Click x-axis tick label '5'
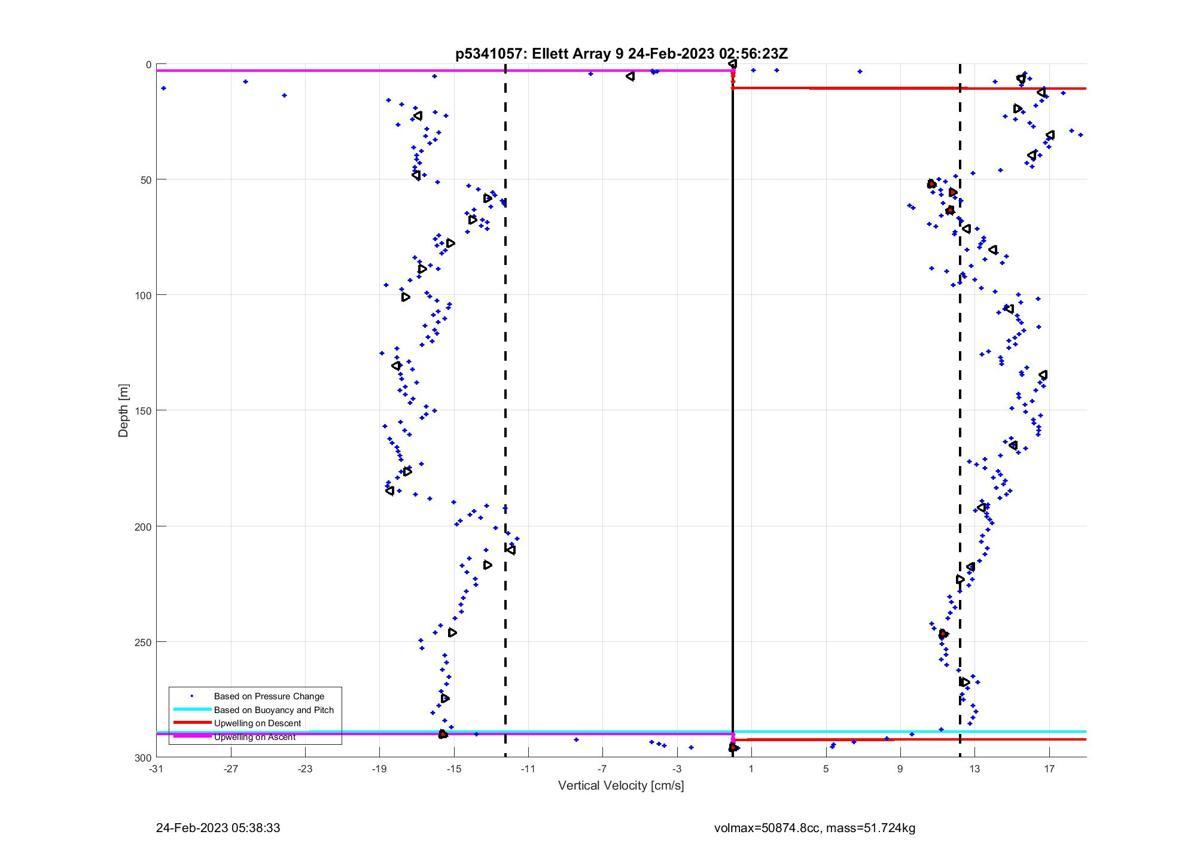The width and height of the screenshot is (1200, 851). coord(826,769)
